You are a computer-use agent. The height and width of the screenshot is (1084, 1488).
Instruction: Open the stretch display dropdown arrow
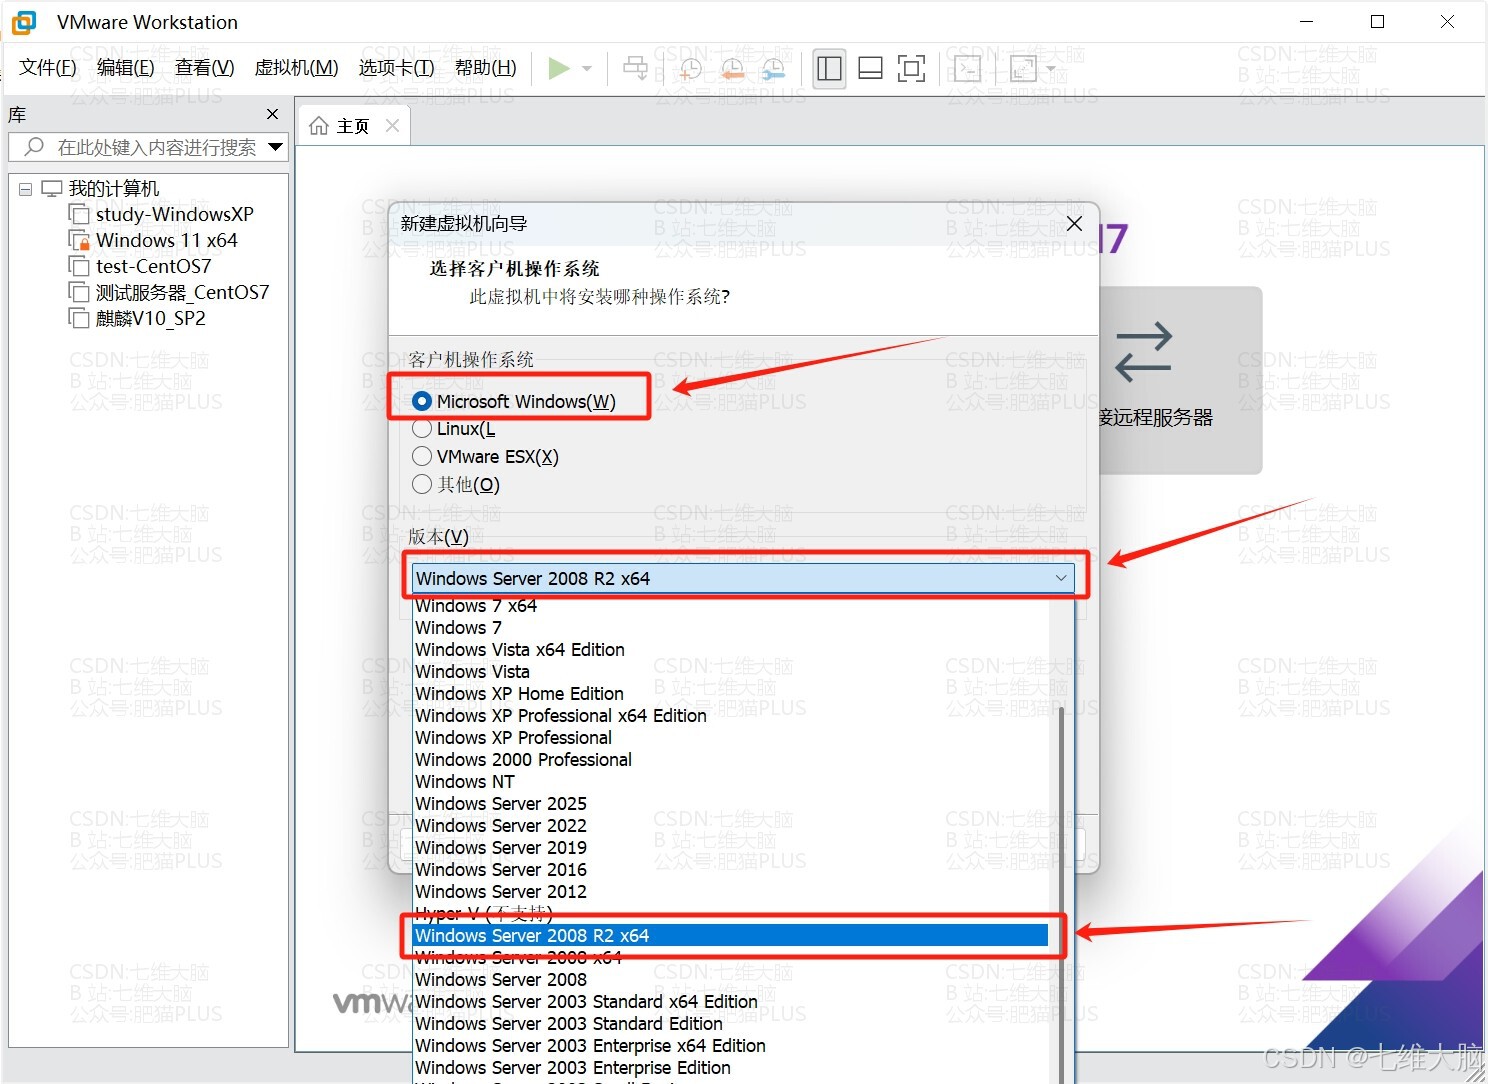tap(1051, 68)
